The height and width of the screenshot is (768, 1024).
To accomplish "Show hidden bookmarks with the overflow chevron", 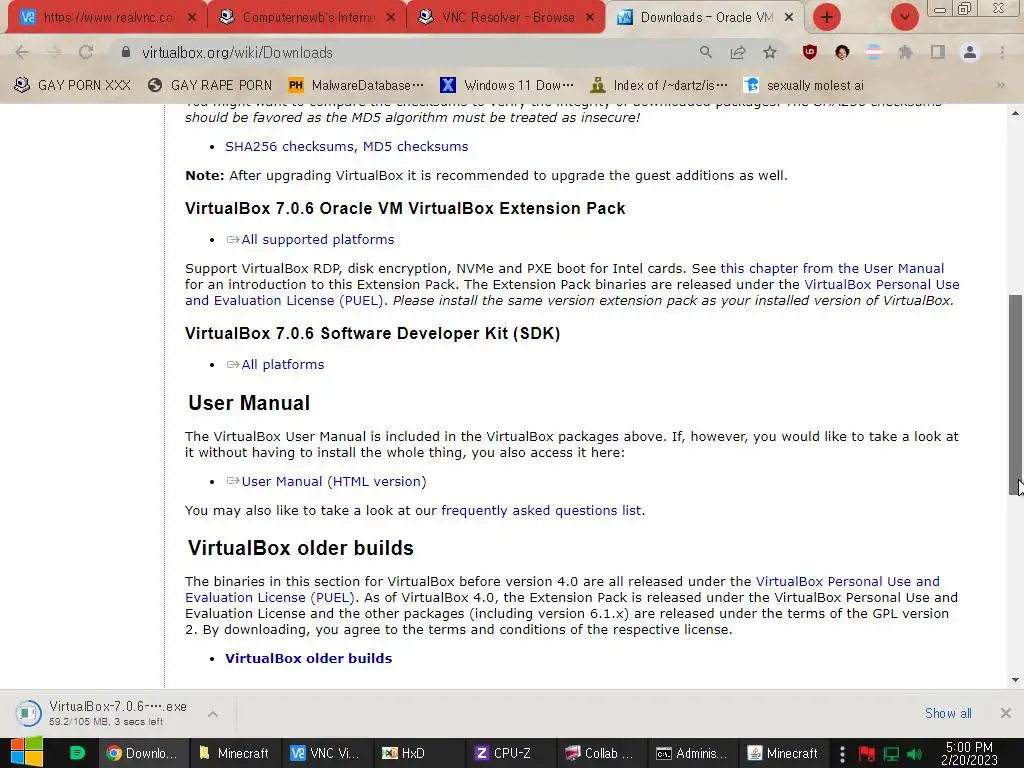I will click(1000, 85).
